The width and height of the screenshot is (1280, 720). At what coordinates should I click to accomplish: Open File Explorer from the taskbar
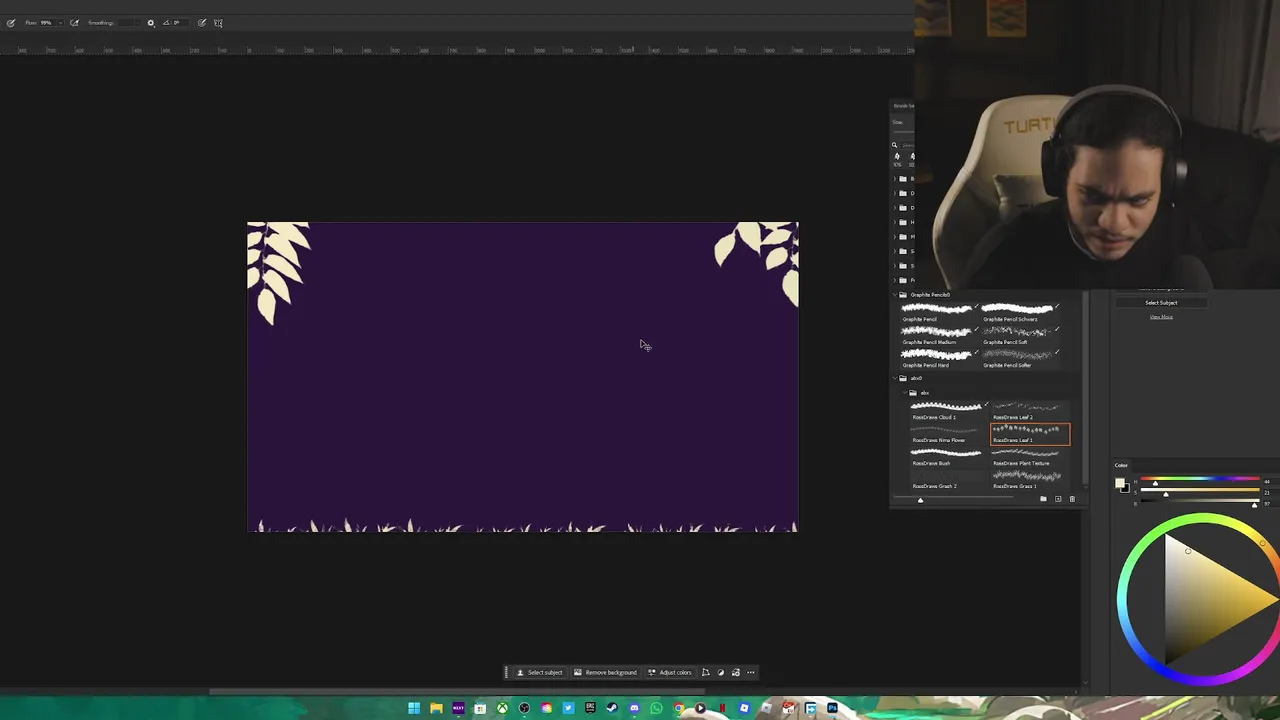[x=436, y=708]
